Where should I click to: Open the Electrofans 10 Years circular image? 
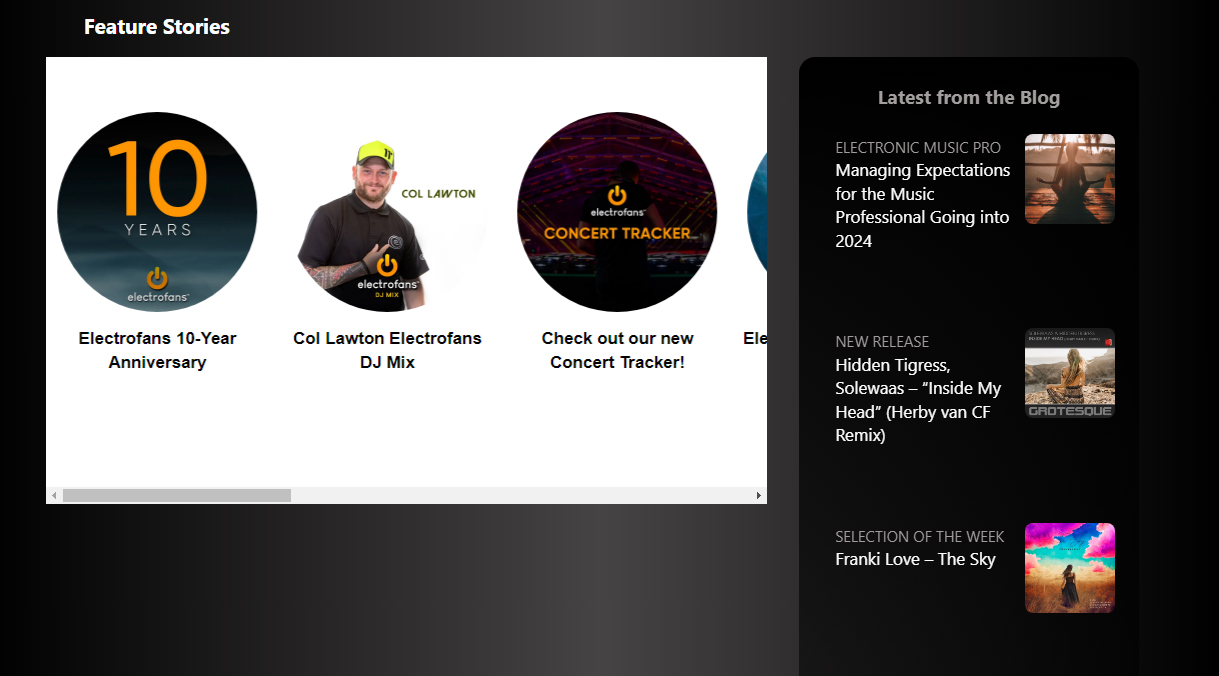click(157, 212)
